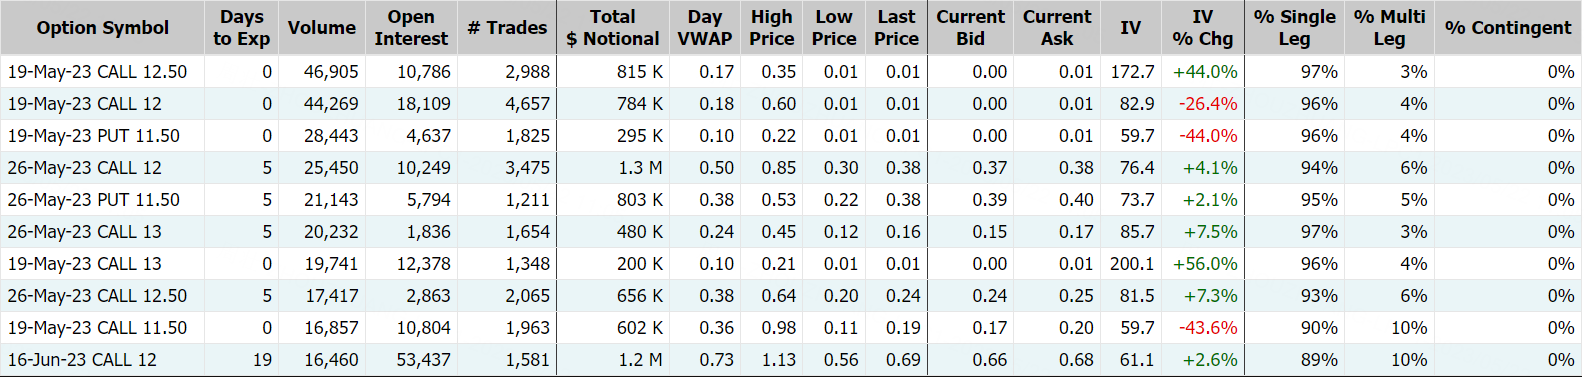
Task: Click the +56.0% IV change cell
Action: click(1205, 264)
